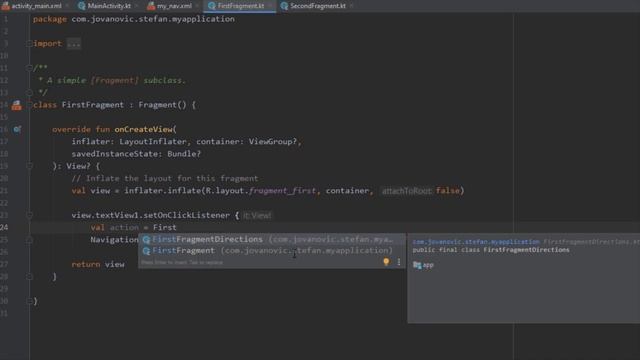Click the package declaration on line 1

pyautogui.click(x=134, y=19)
